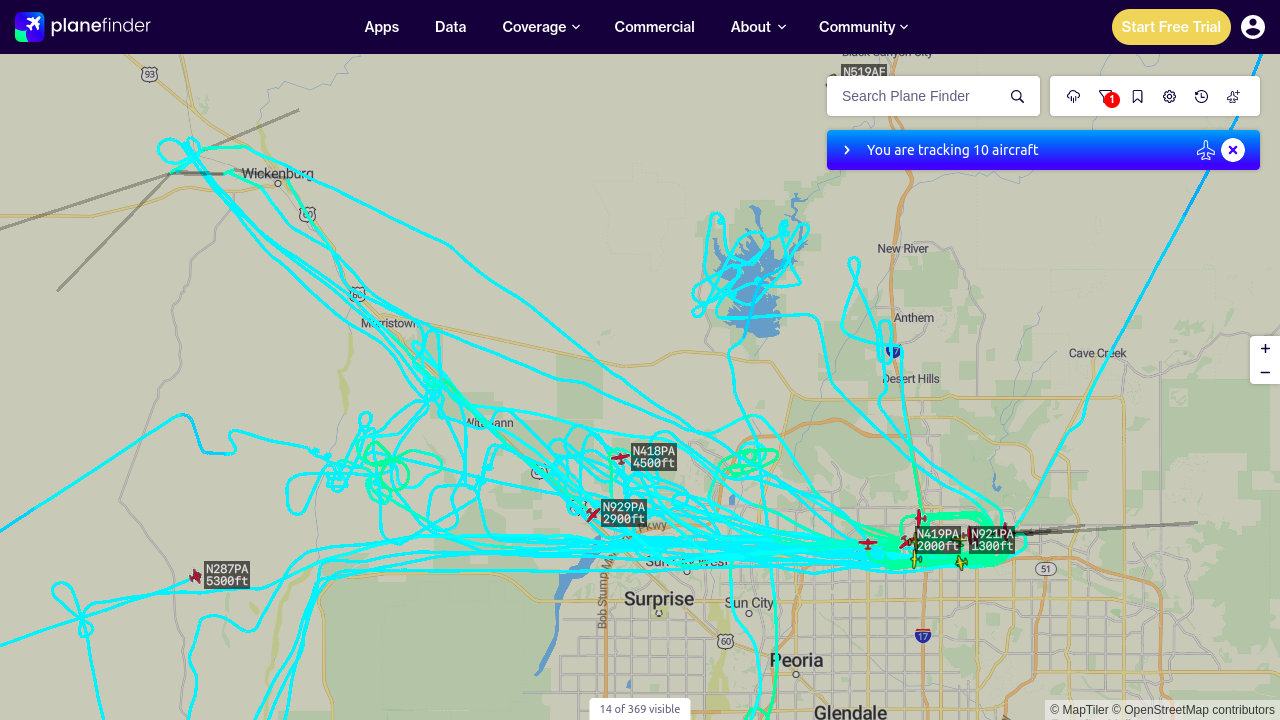Open the About dropdown menu
This screenshot has height=720, width=1280.
click(758, 27)
